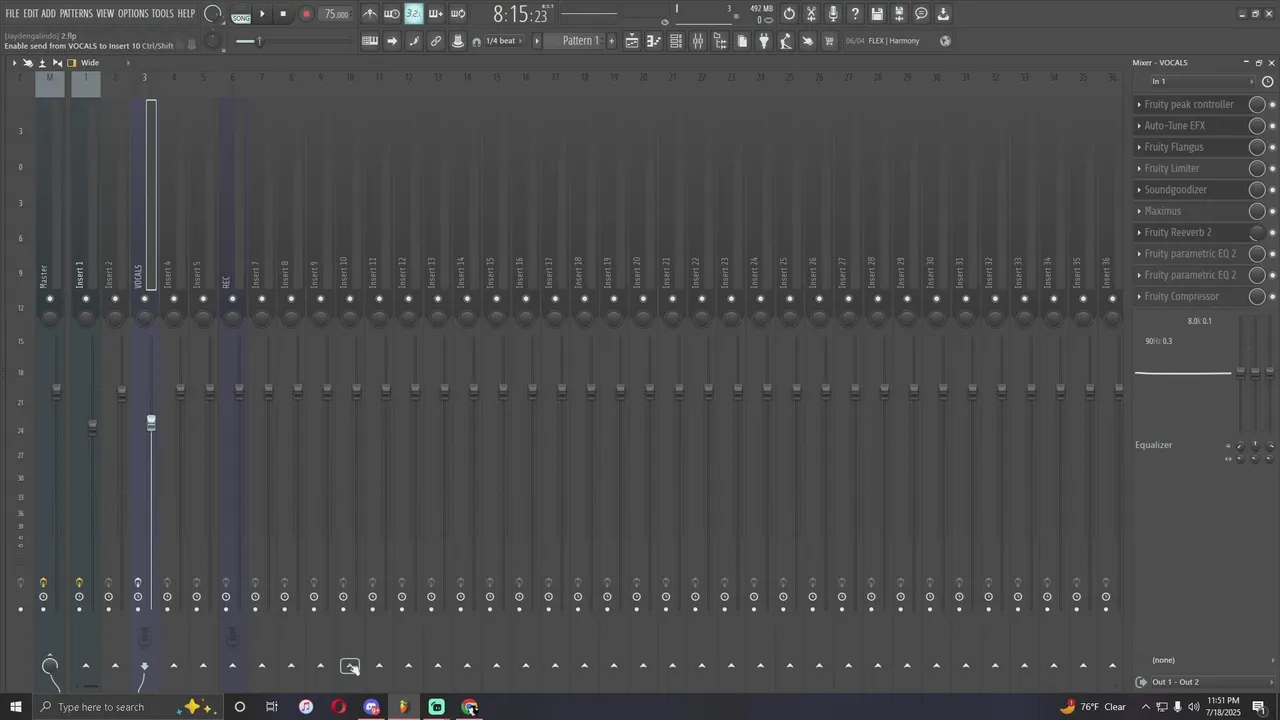The width and height of the screenshot is (1280, 720).
Task: Click the Save project floppy icon
Action: tap(877, 14)
